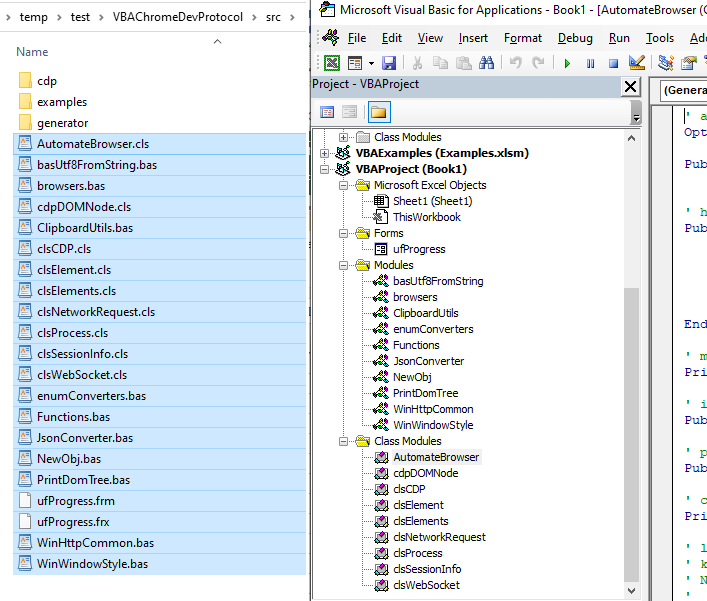Open the Debug menu
The image size is (707, 601).
coord(575,38)
